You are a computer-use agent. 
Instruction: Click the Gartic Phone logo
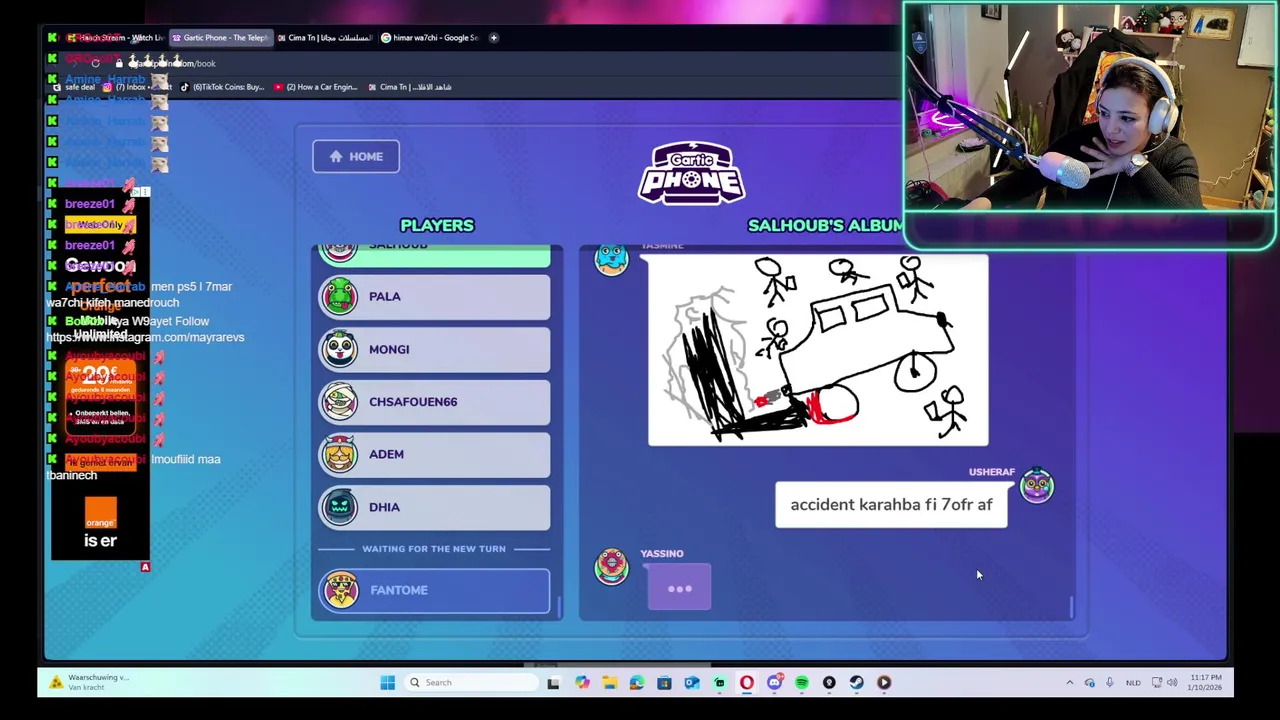click(x=692, y=175)
